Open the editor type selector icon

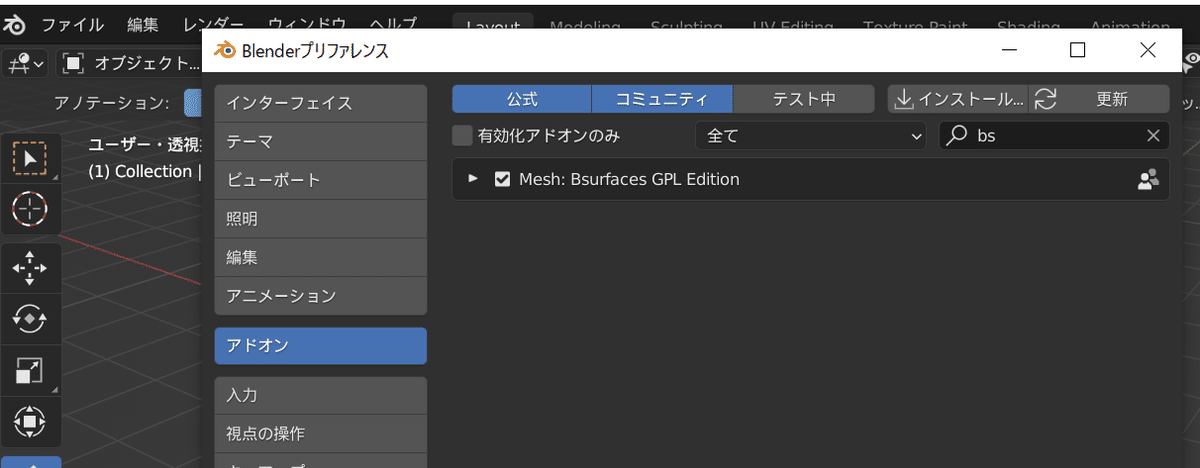pos(26,63)
